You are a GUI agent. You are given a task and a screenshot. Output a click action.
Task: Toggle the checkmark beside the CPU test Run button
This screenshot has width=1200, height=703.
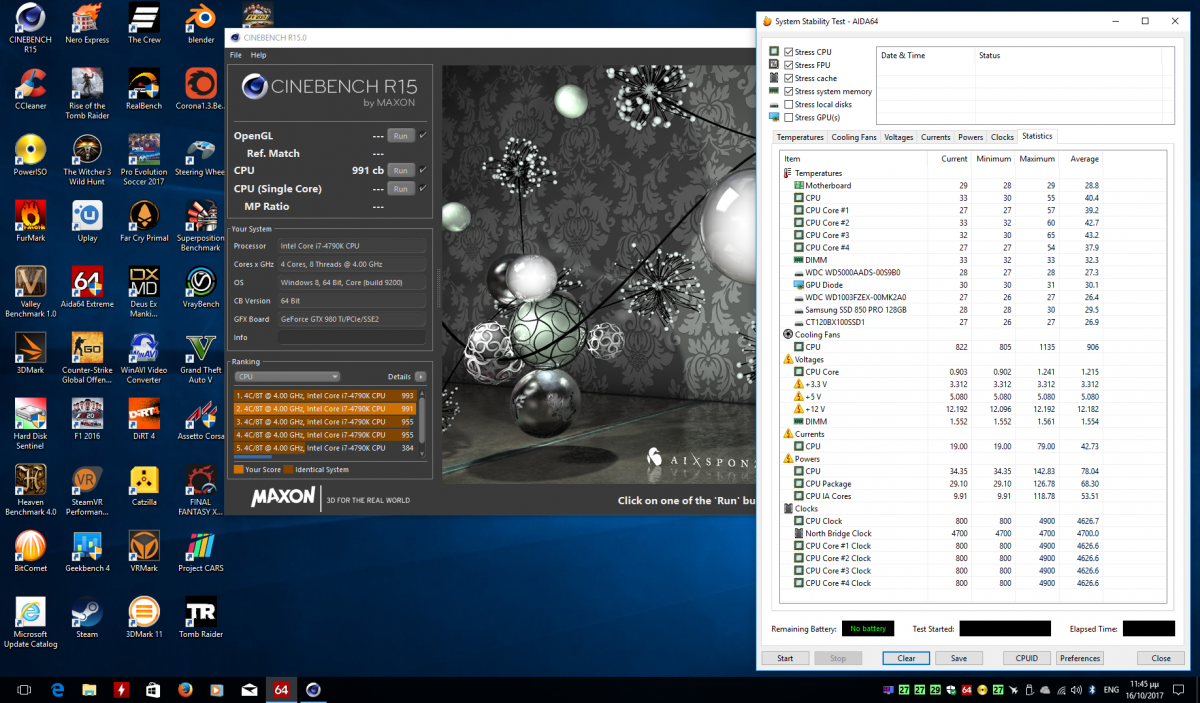[x=422, y=170]
